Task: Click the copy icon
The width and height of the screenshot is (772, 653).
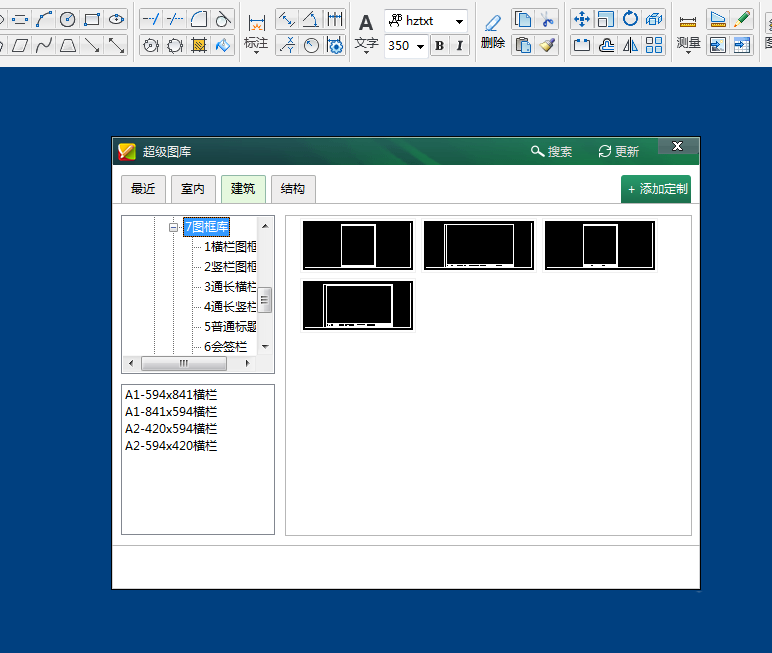Action: (x=523, y=20)
